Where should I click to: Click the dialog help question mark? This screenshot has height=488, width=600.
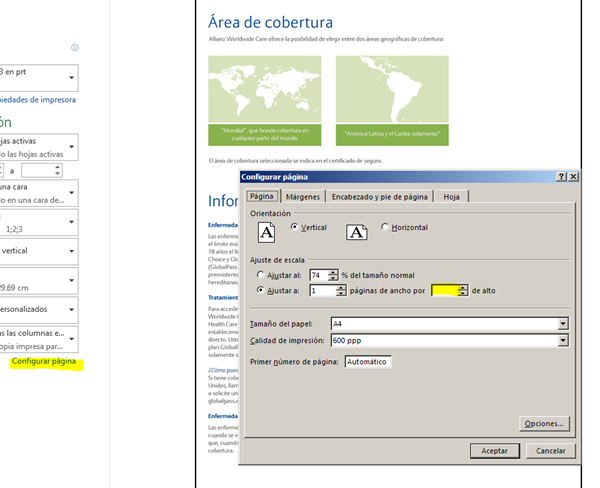(x=561, y=176)
